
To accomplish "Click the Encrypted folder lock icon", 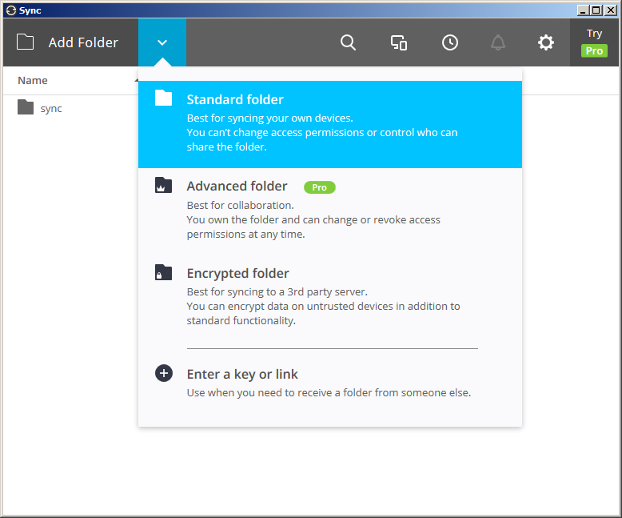I will (x=163, y=272).
